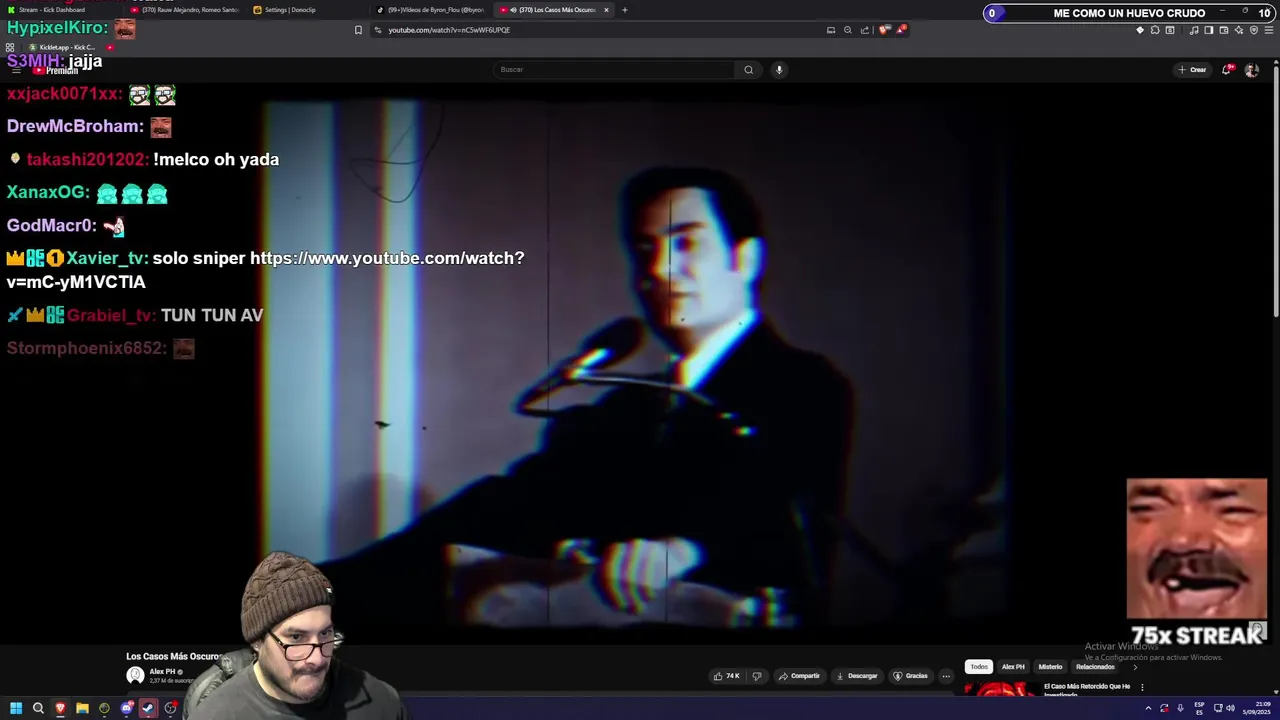Open 'El Caso Más Retorcido' recommended video
Image resolution: width=1280 pixels, height=720 pixels.
point(1087,689)
